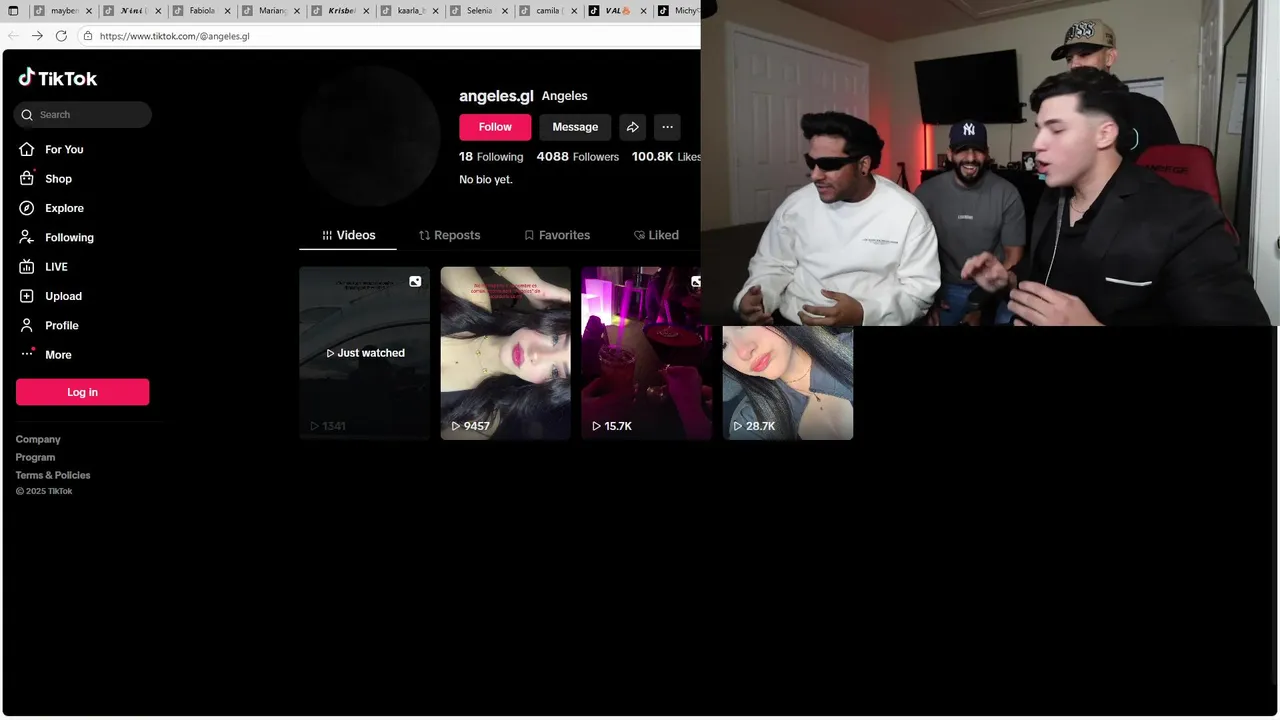The width and height of the screenshot is (1280, 720).
Task: Switch to the Mariang browser tab
Action: (x=272, y=11)
